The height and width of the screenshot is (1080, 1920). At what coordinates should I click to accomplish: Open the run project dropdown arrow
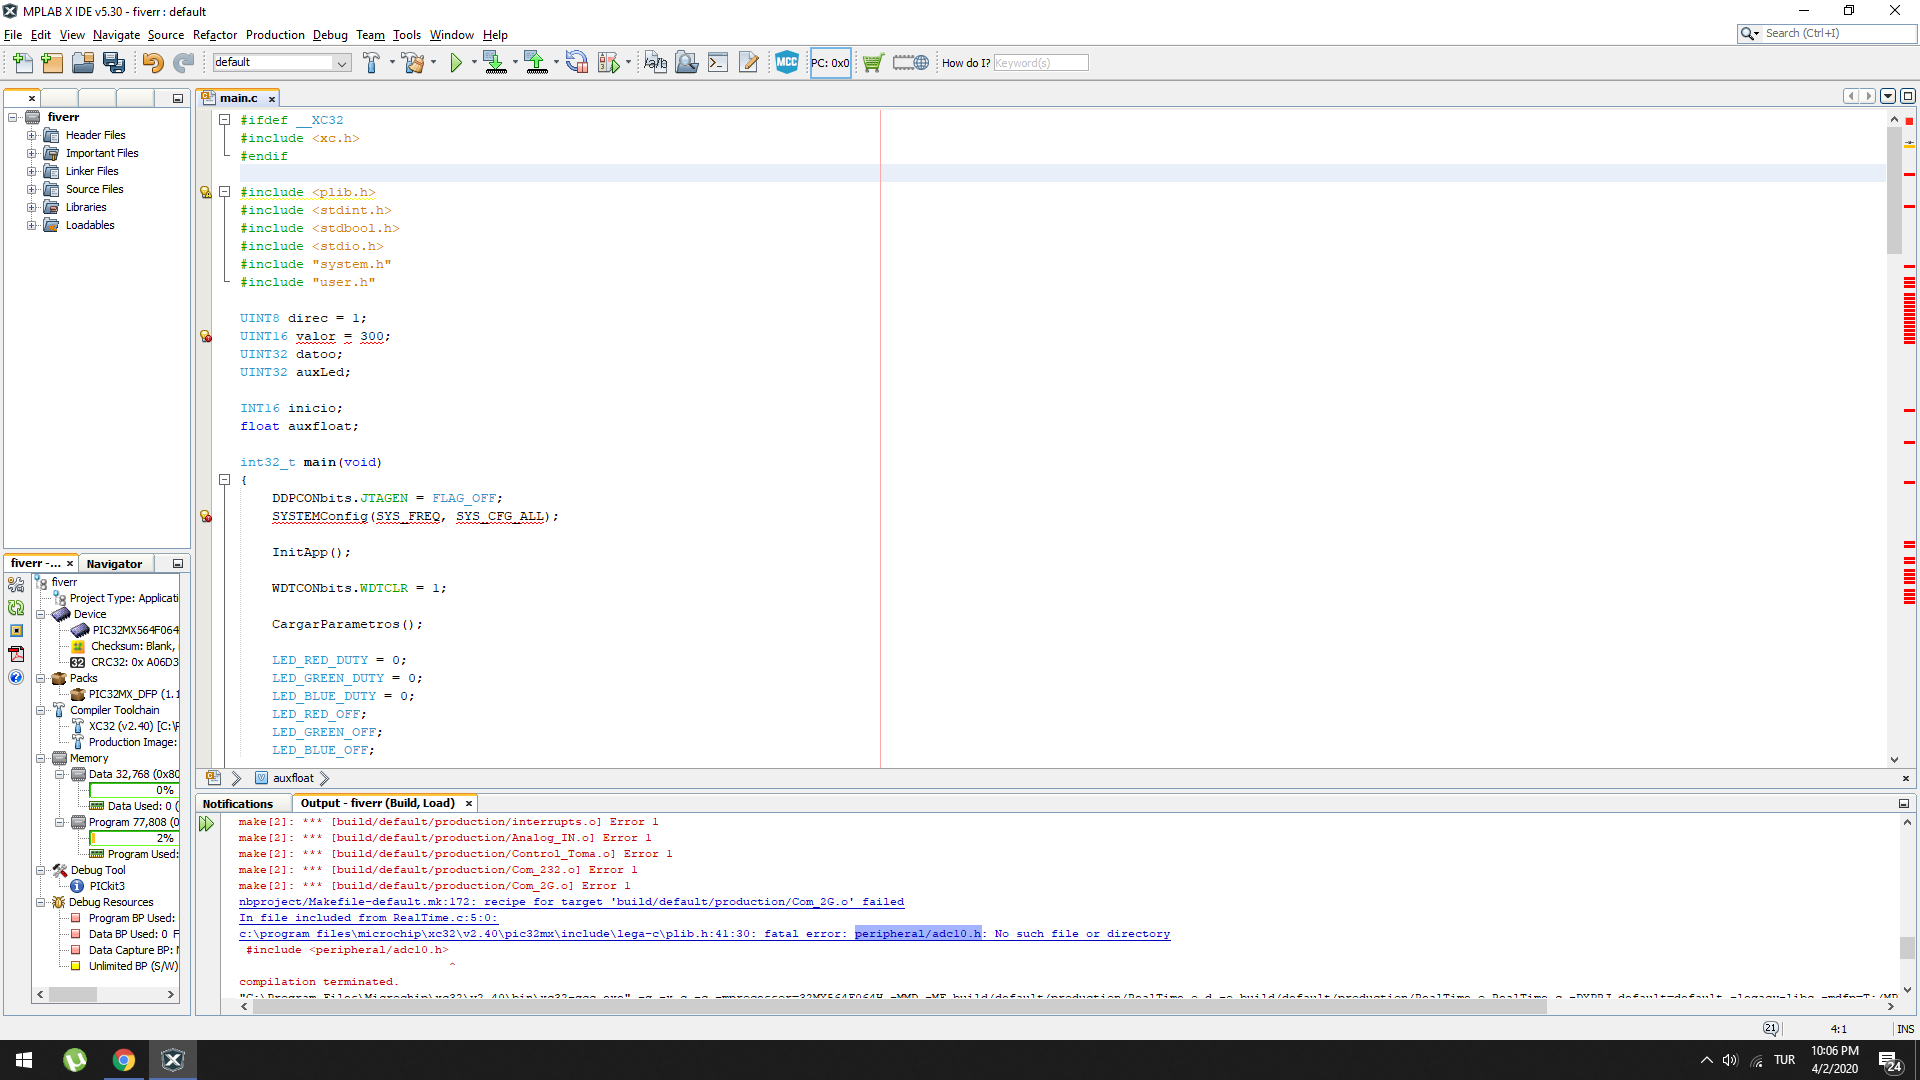point(474,62)
